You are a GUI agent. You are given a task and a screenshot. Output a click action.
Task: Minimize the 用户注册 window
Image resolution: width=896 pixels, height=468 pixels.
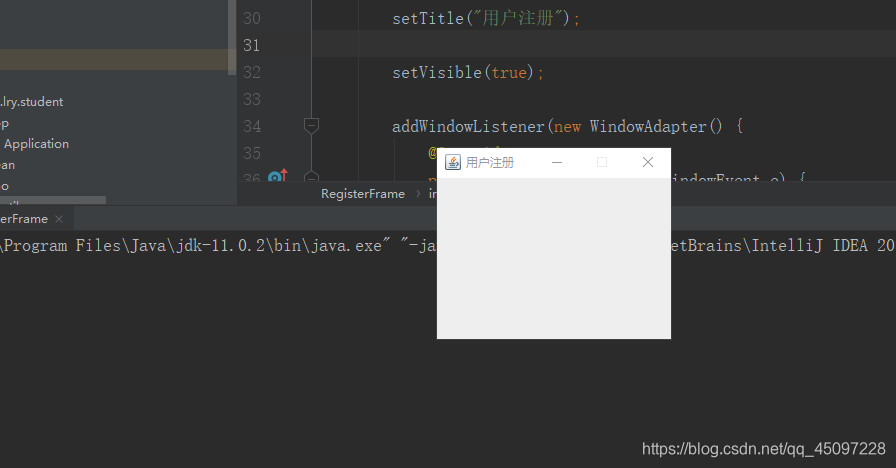pyautogui.click(x=557, y=162)
